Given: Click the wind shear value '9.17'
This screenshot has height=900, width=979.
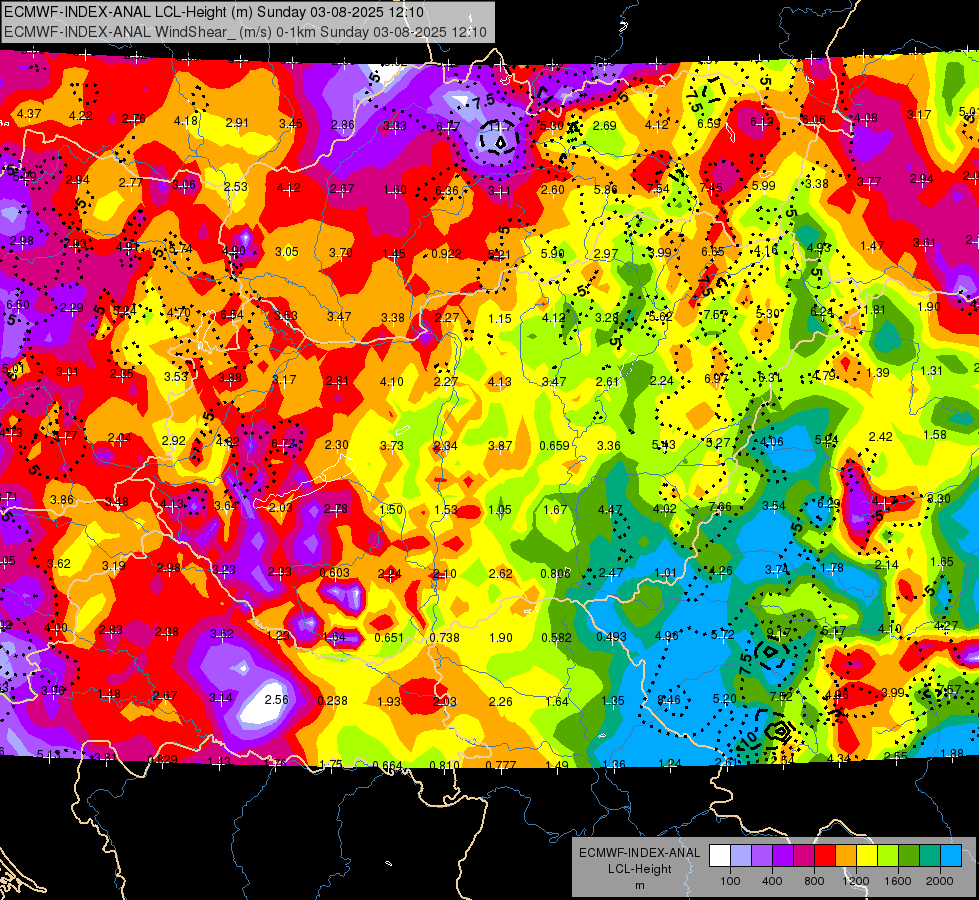Looking at the screenshot, I should click(x=778, y=633).
